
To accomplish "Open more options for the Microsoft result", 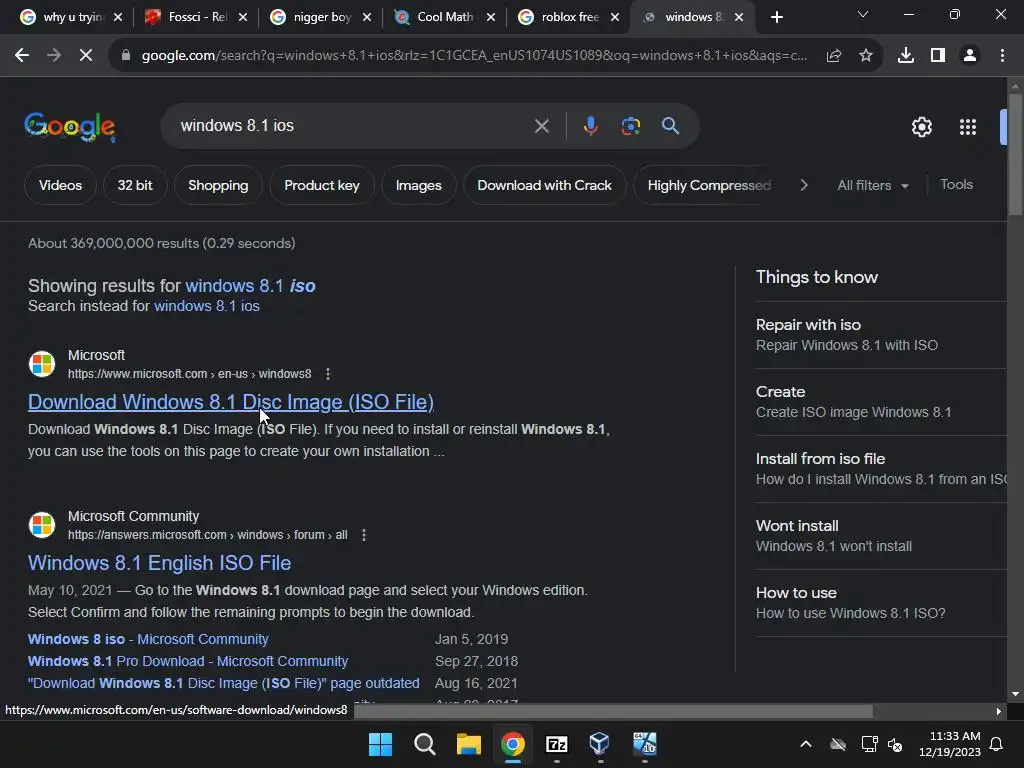I will pos(328,374).
